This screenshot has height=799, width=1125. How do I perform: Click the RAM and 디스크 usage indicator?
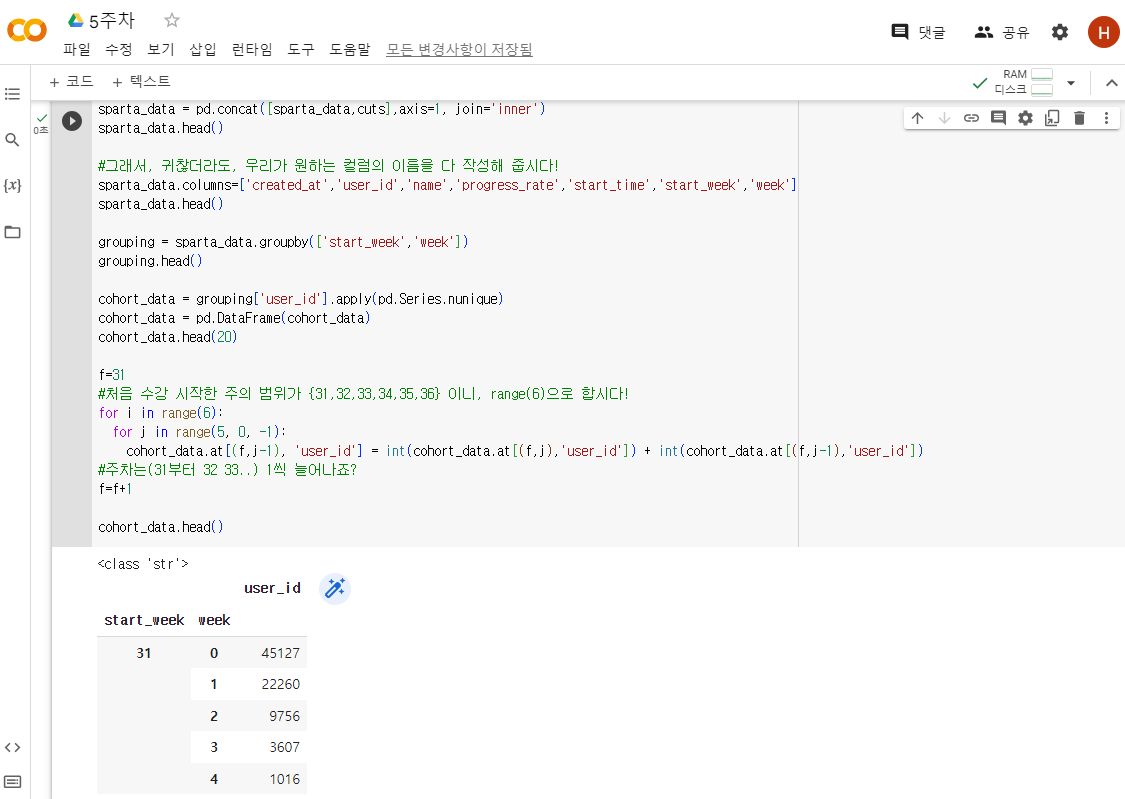1024,82
